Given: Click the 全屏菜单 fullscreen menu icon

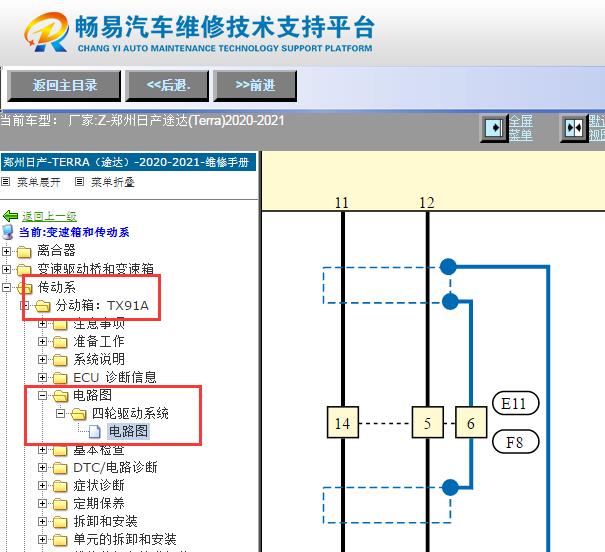Looking at the screenshot, I should [x=493, y=128].
